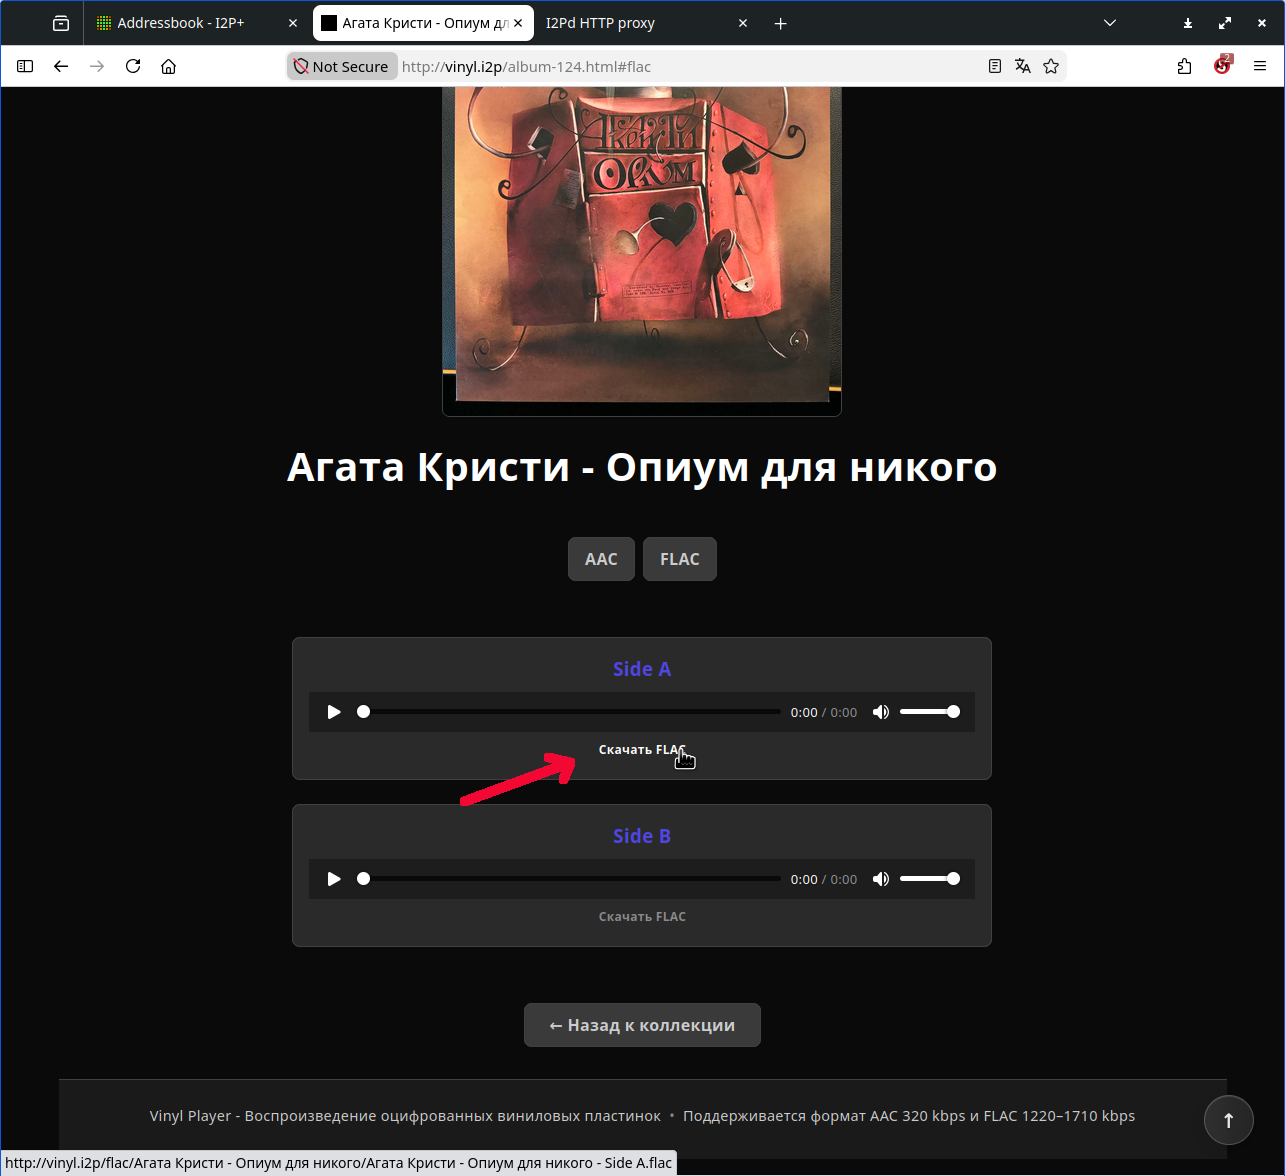Download the Side A FLAC file

pyautogui.click(x=642, y=750)
